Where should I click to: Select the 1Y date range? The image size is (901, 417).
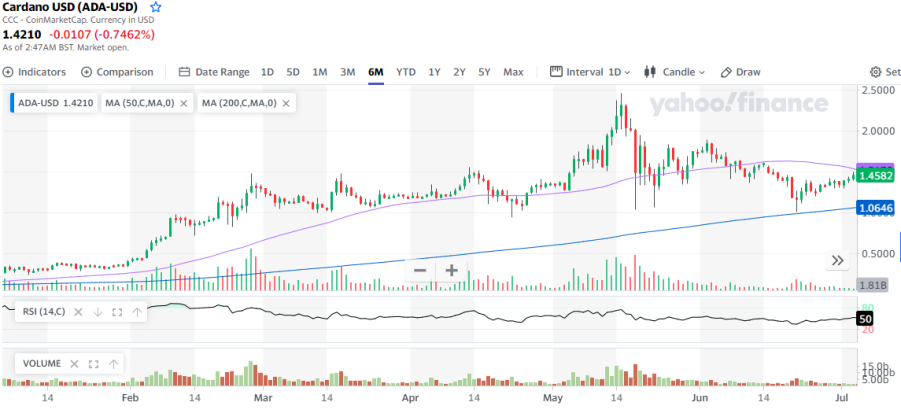[434, 72]
